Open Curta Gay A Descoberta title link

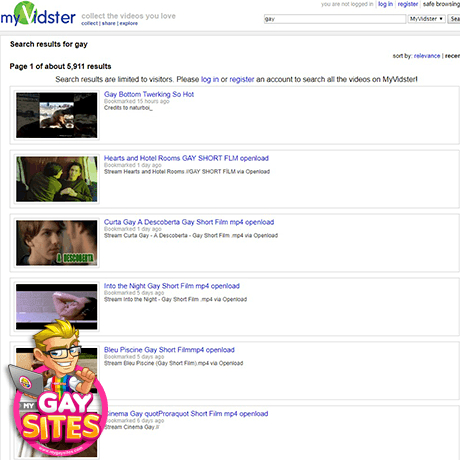coord(189,222)
